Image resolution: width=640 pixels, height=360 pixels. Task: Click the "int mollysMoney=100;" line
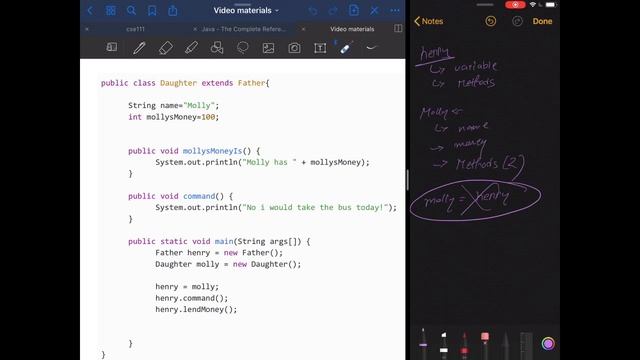click(173, 117)
